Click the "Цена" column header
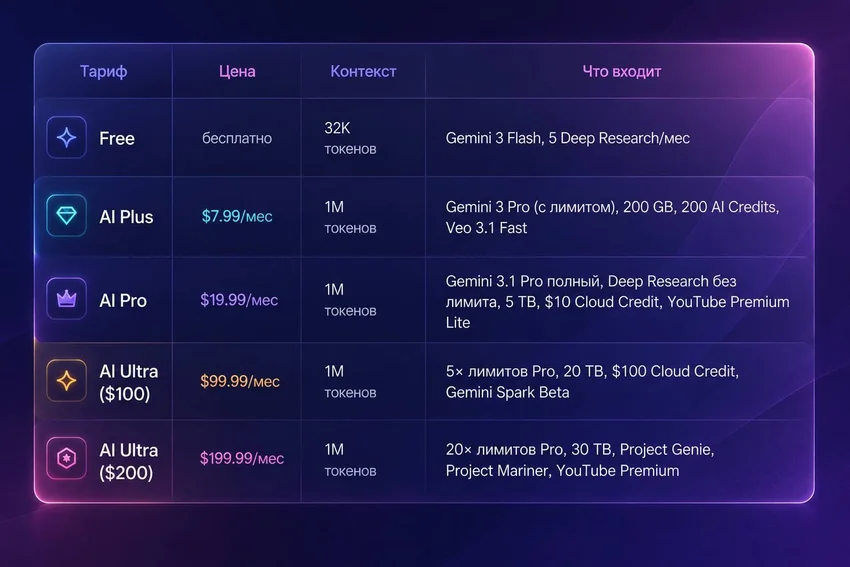The image size is (850, 567). point(237,72)
